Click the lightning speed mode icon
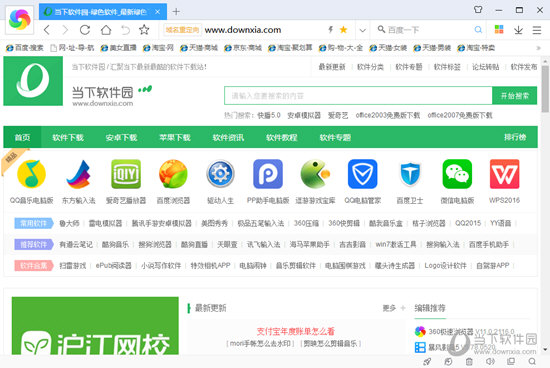550x368 pixels. coord(330,30)
